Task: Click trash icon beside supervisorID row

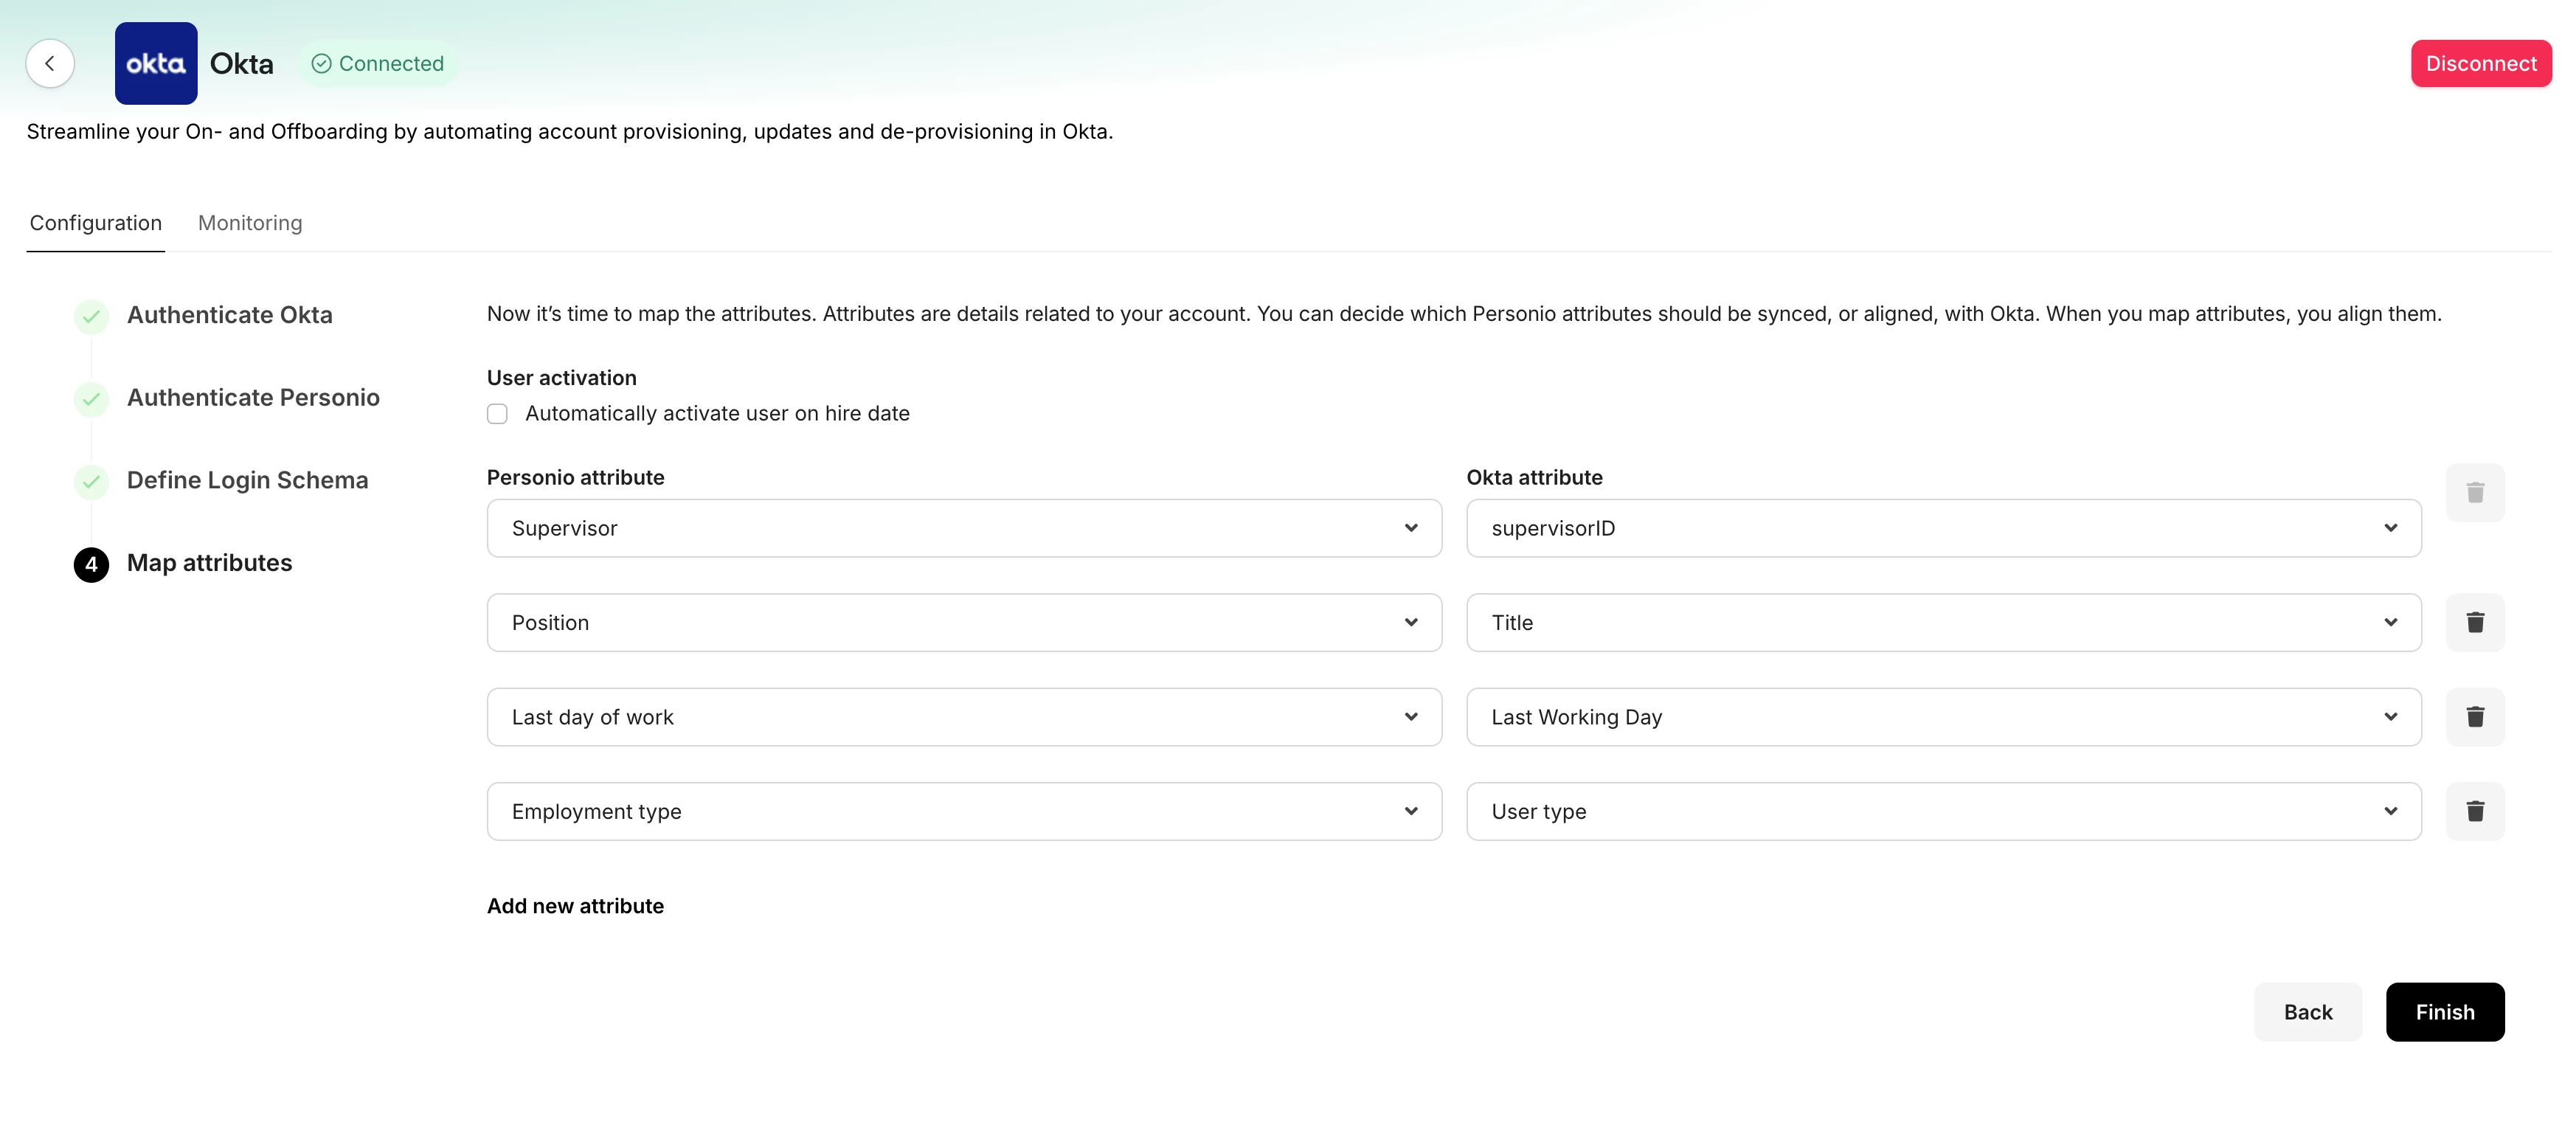Action: pyautogui.click(x=2474, y=492)
